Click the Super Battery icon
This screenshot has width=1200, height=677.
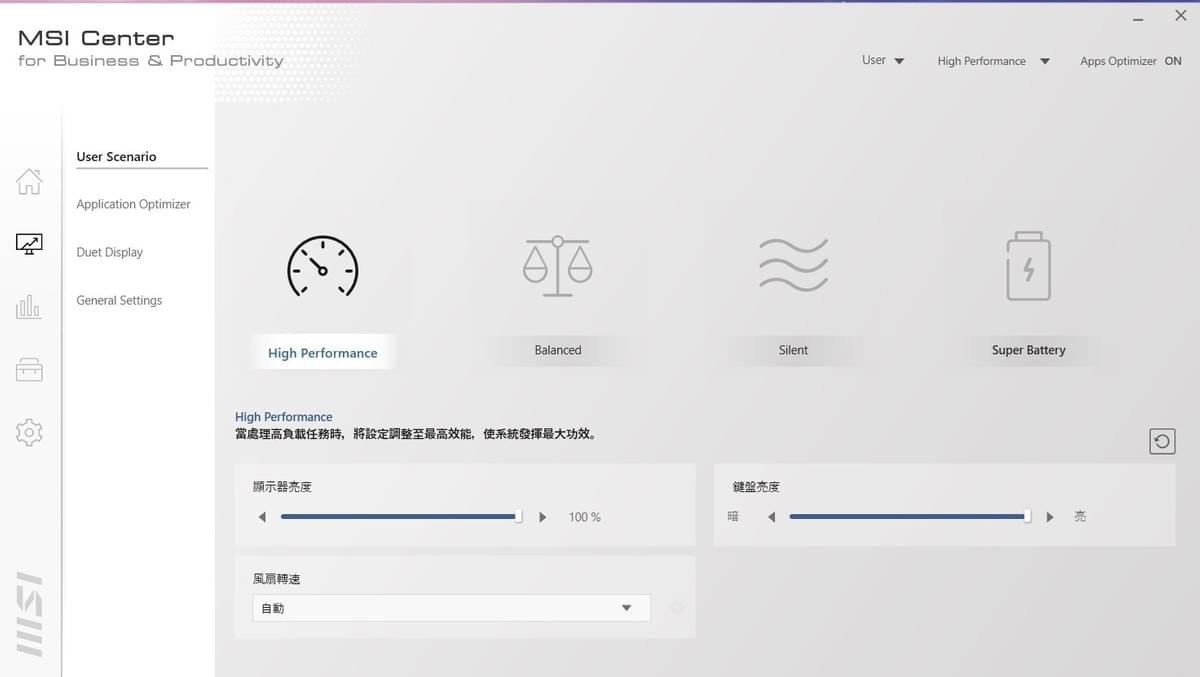[x=1028, y=266]
